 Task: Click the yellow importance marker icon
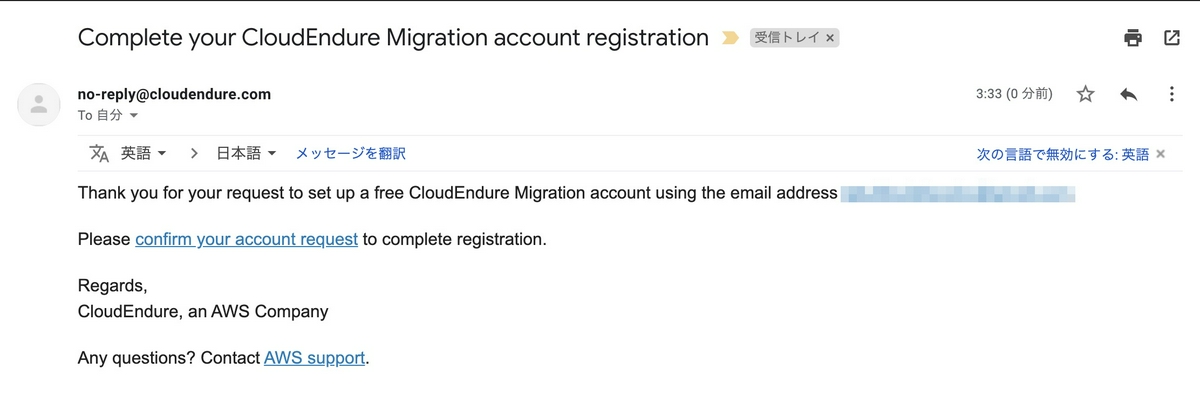pyautogui.click(x=730, y=38)
